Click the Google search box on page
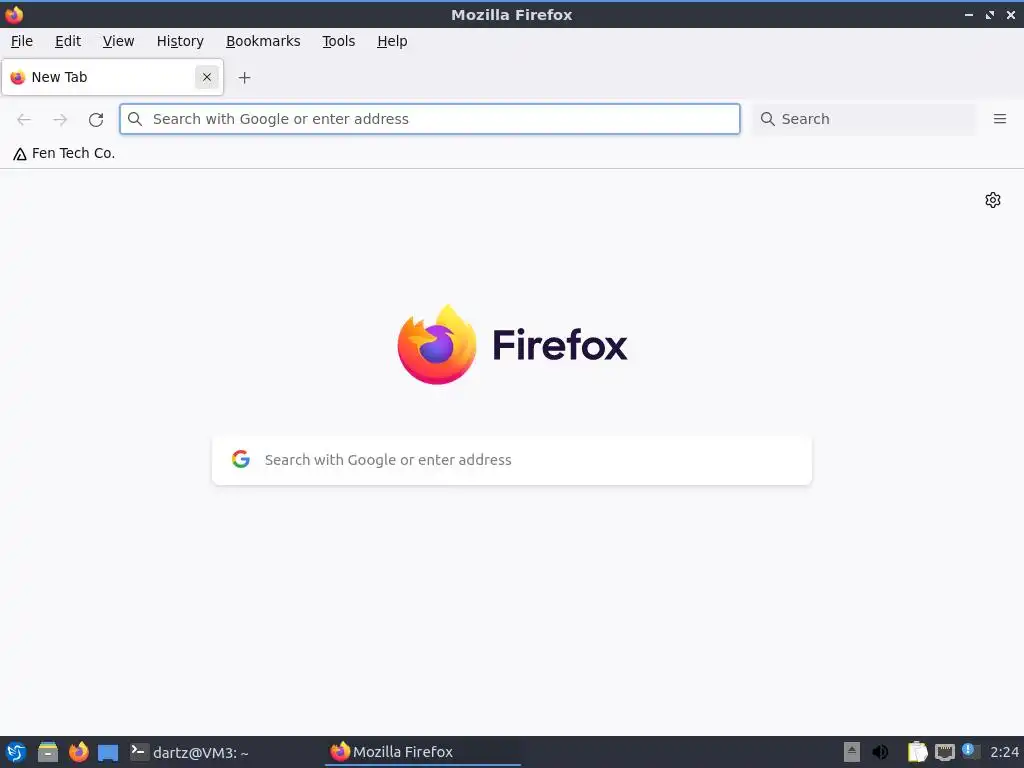The width and height of the screenshot is (1024, 768). tap(512, 460)
